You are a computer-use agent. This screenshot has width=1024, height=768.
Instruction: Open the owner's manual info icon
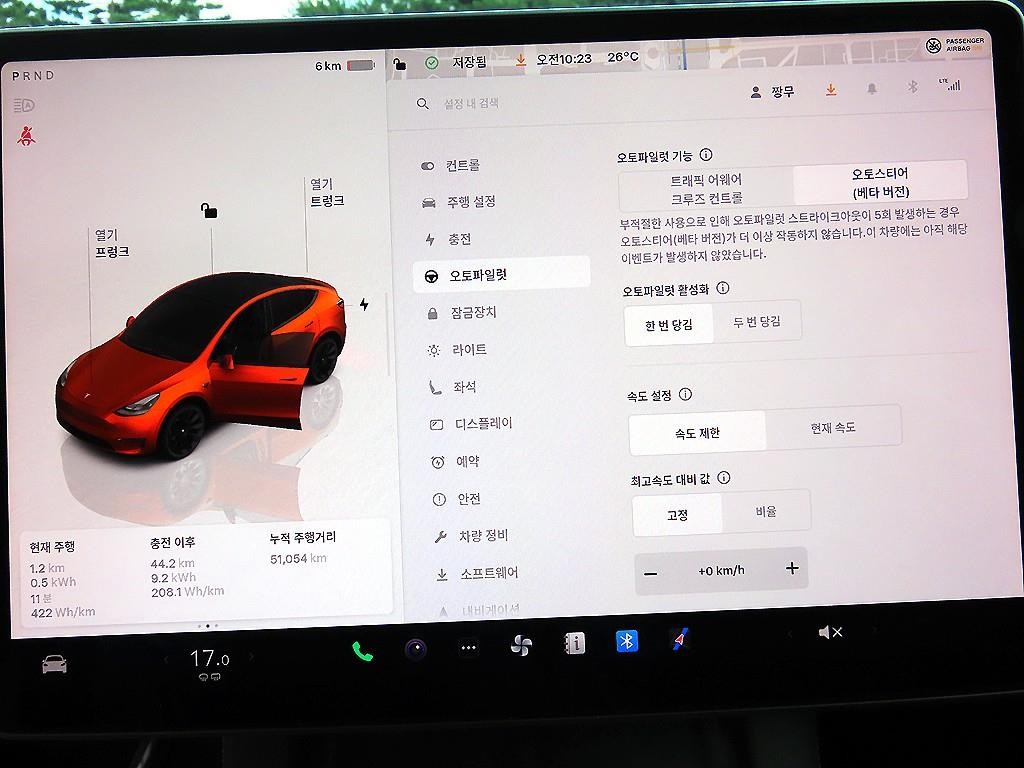[x=574, y=643]
